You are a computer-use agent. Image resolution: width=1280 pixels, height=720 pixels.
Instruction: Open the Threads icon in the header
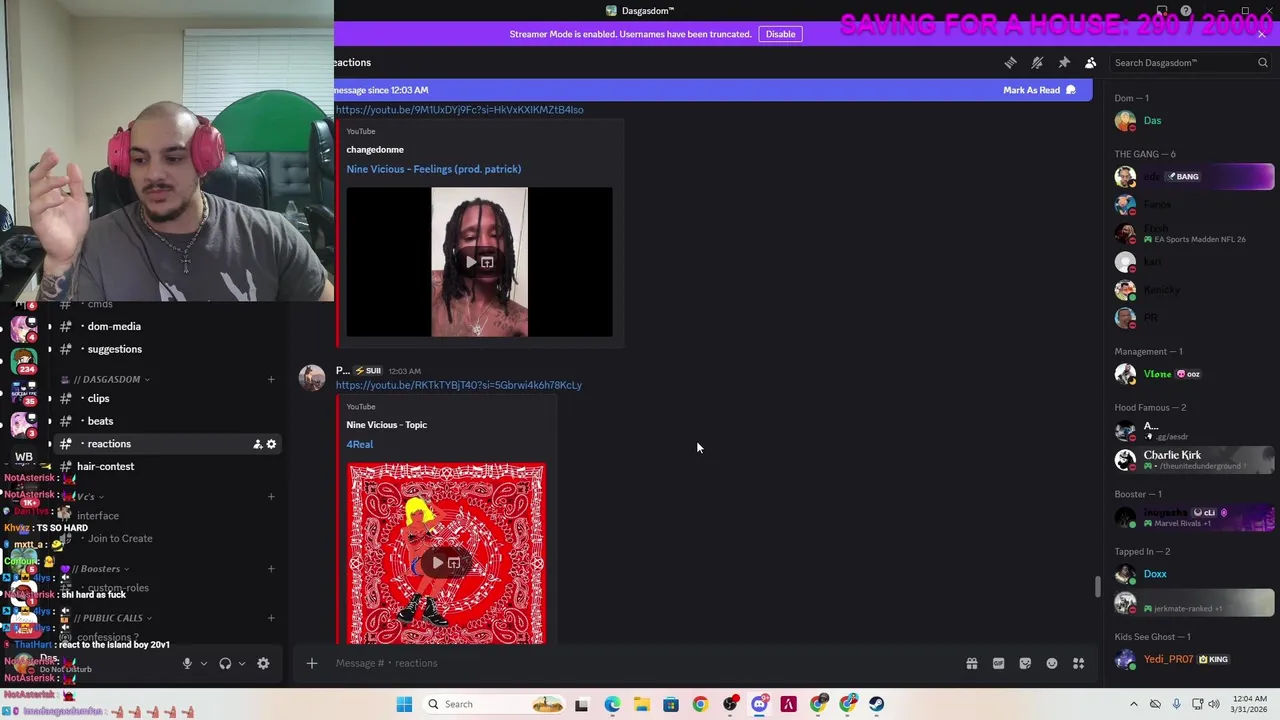(1010, 63)
